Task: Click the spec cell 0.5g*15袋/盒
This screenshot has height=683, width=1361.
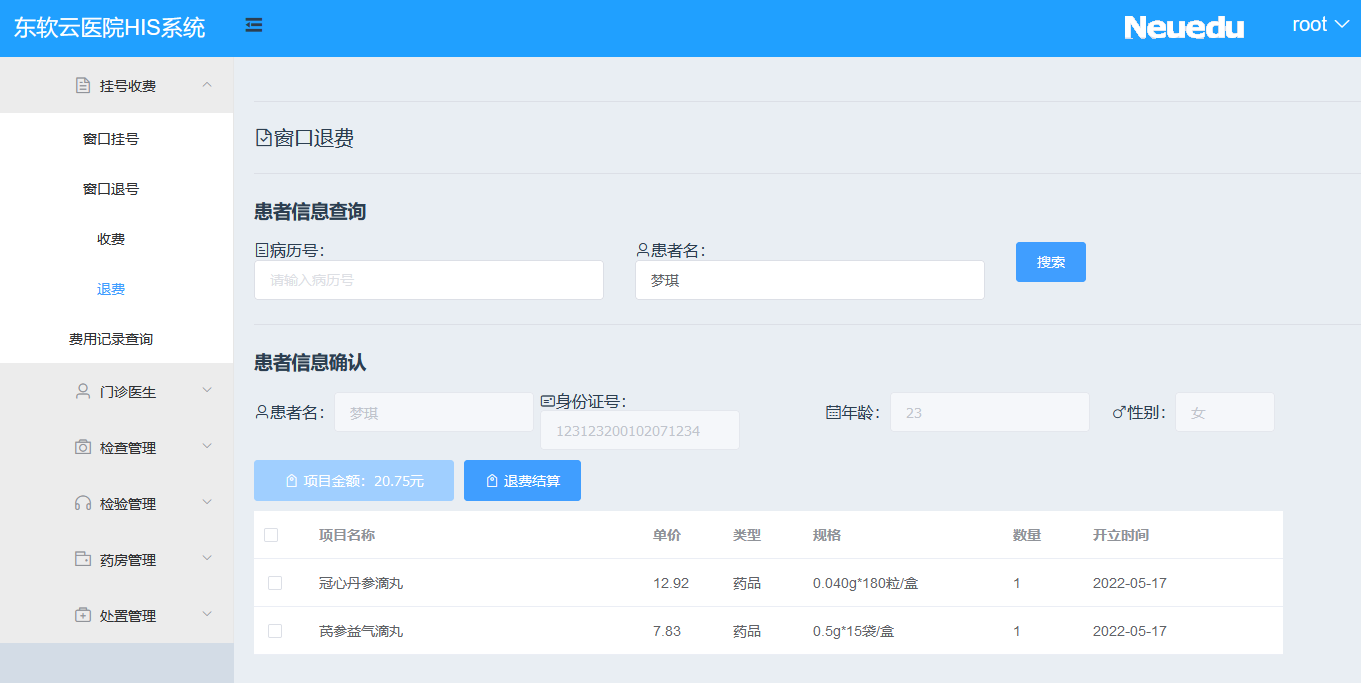Action: 854,631
